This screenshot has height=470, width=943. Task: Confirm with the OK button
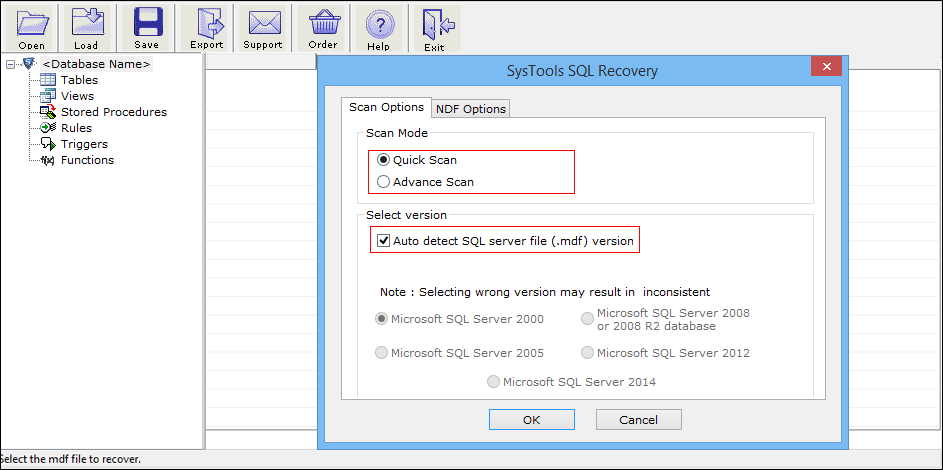tap(532, 420)
